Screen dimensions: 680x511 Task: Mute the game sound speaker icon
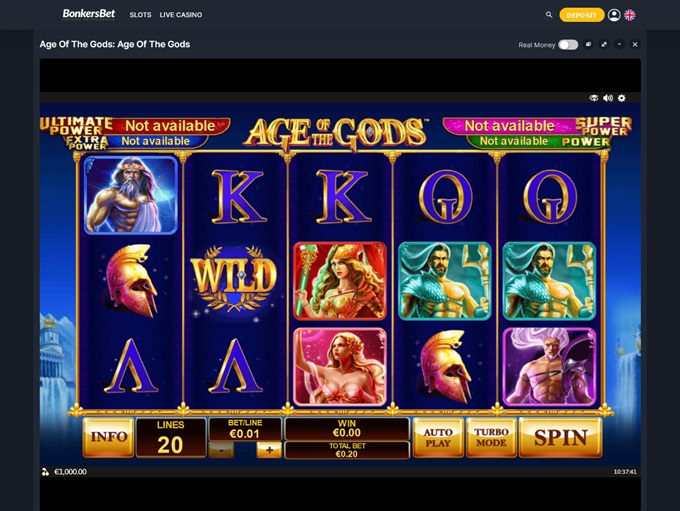608,98
